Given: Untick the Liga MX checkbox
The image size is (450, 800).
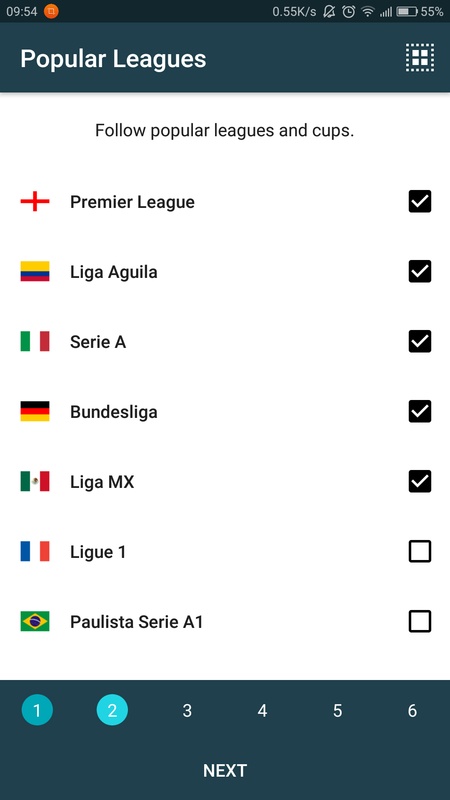Looking at the screenshot, I should (x=420, y=482).
